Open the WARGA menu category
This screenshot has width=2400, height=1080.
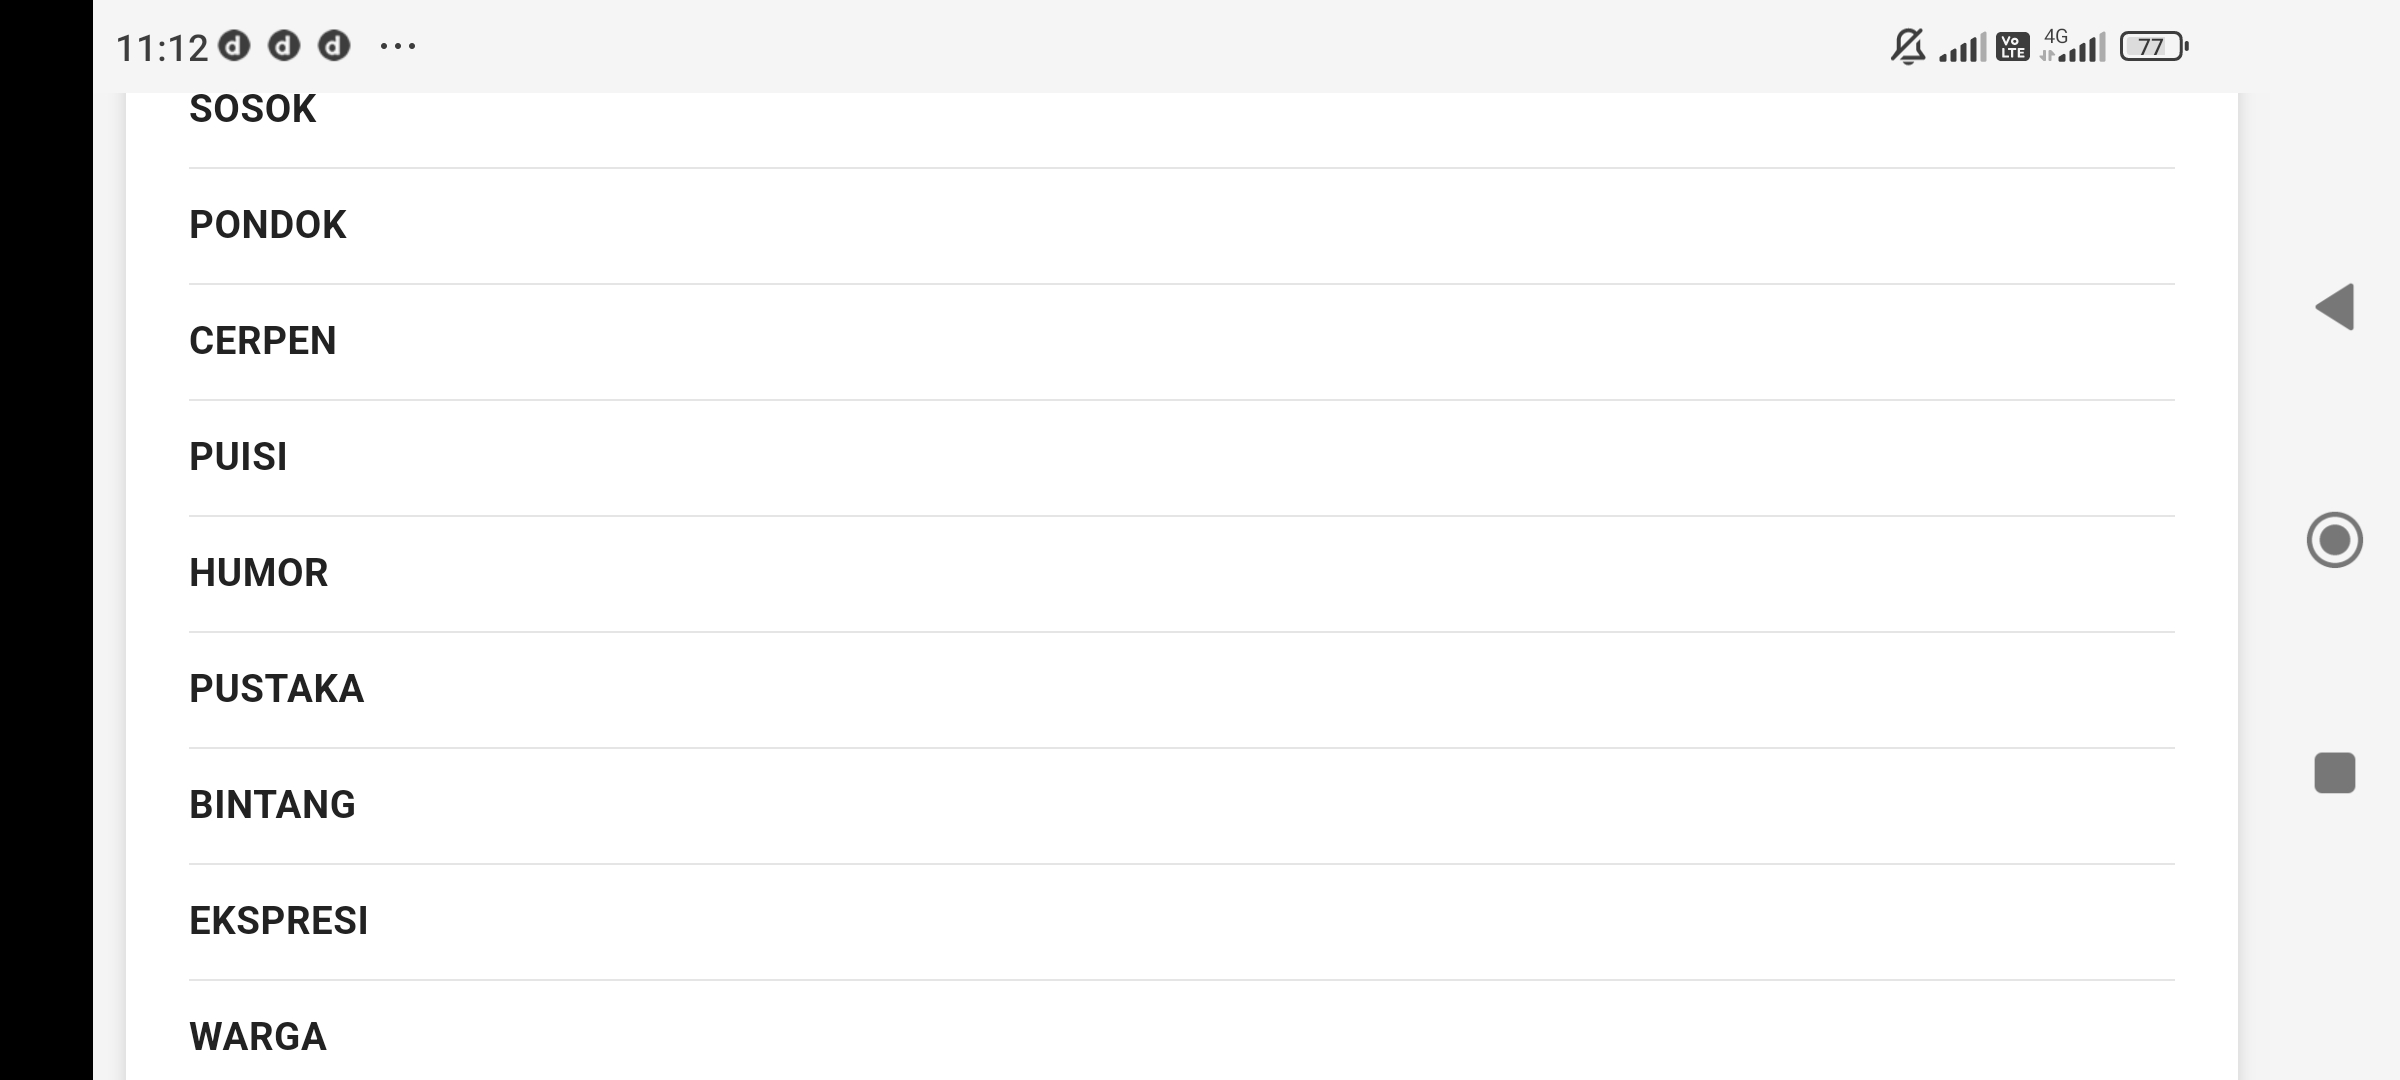click(x=258, y=1037)
